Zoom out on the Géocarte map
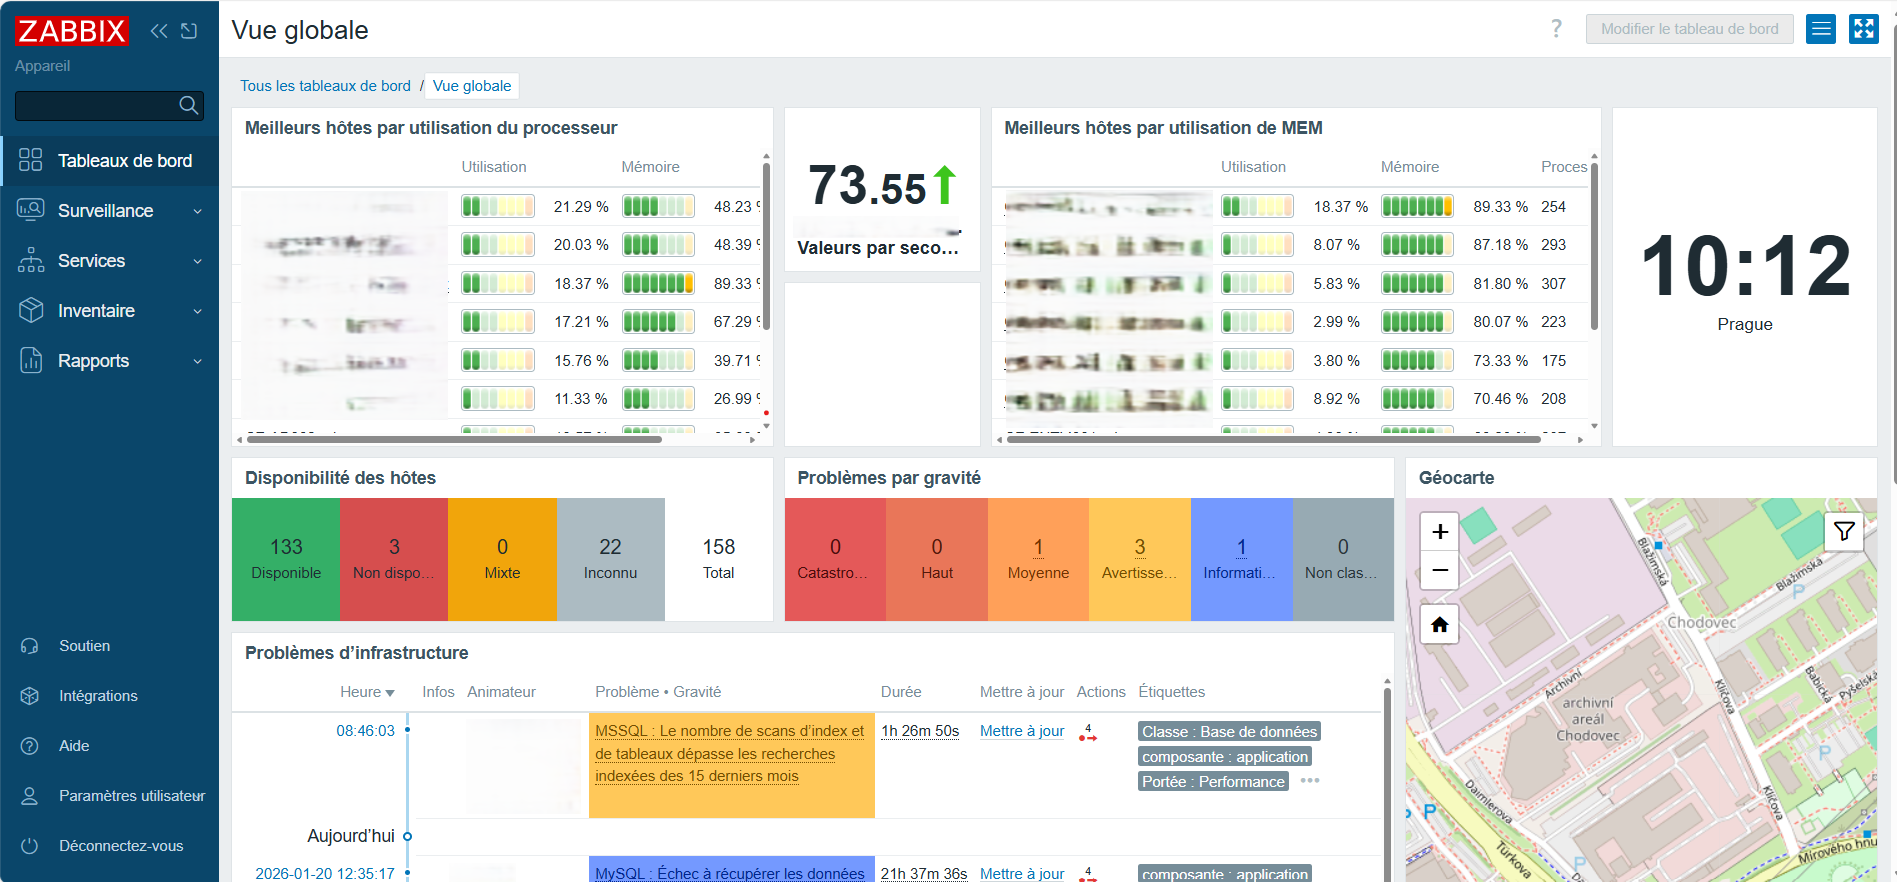 click(1439, 570)
